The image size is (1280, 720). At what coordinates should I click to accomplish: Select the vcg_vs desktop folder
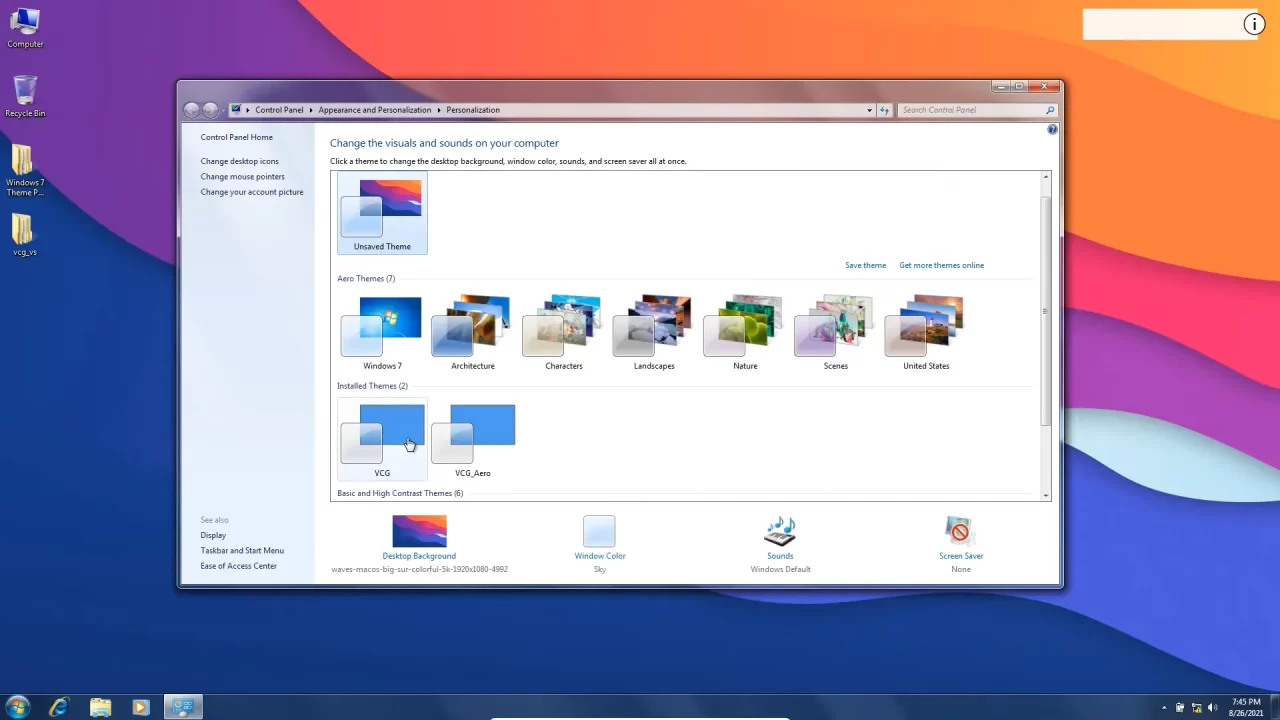coord(25,235)
